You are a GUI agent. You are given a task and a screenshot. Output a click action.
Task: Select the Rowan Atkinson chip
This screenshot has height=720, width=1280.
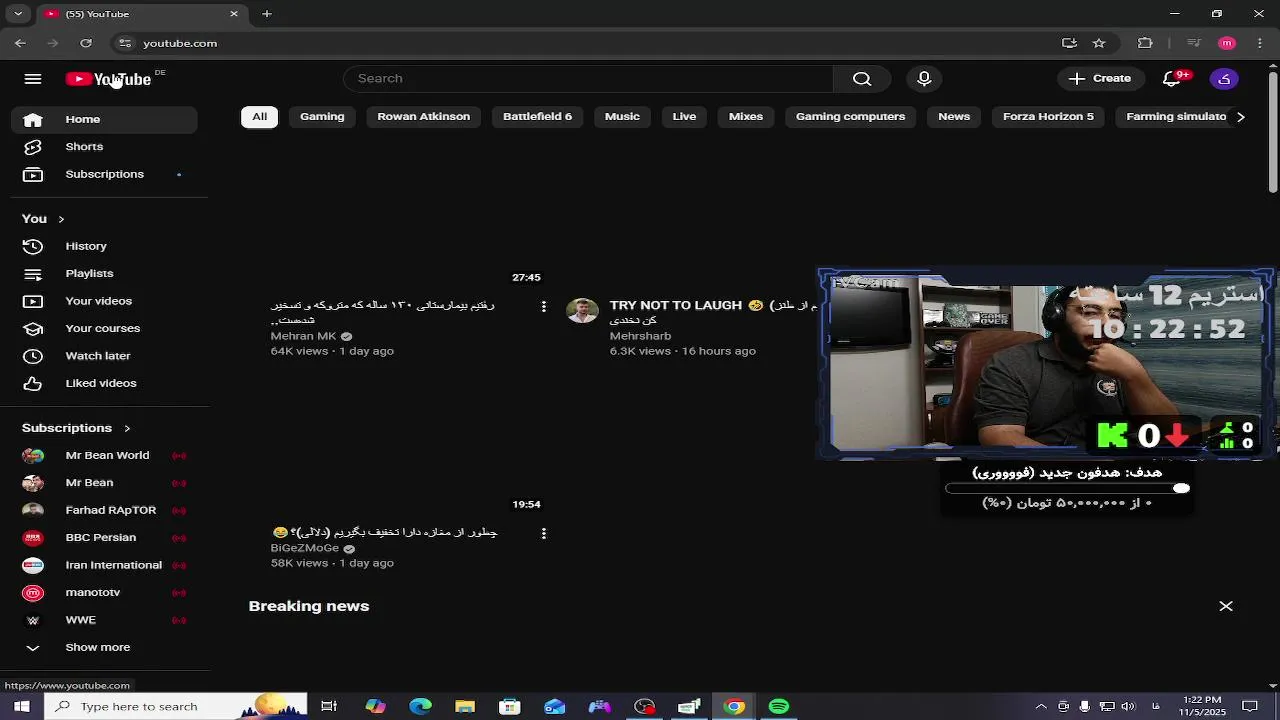(423, 117)
